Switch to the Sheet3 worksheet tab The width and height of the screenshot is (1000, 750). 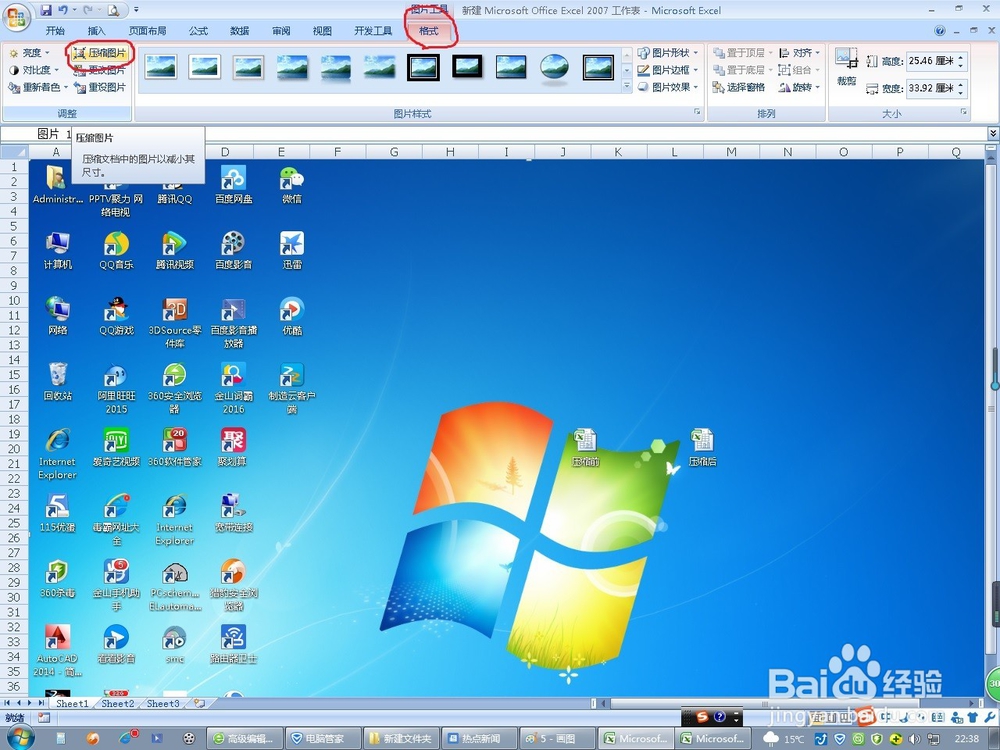click(163, 703)
